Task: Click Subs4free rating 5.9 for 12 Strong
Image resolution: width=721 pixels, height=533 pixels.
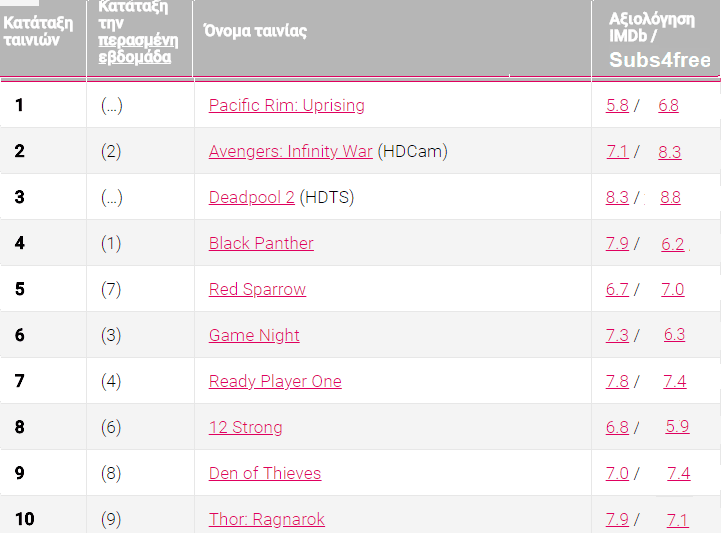Action: tap(677, 426)
